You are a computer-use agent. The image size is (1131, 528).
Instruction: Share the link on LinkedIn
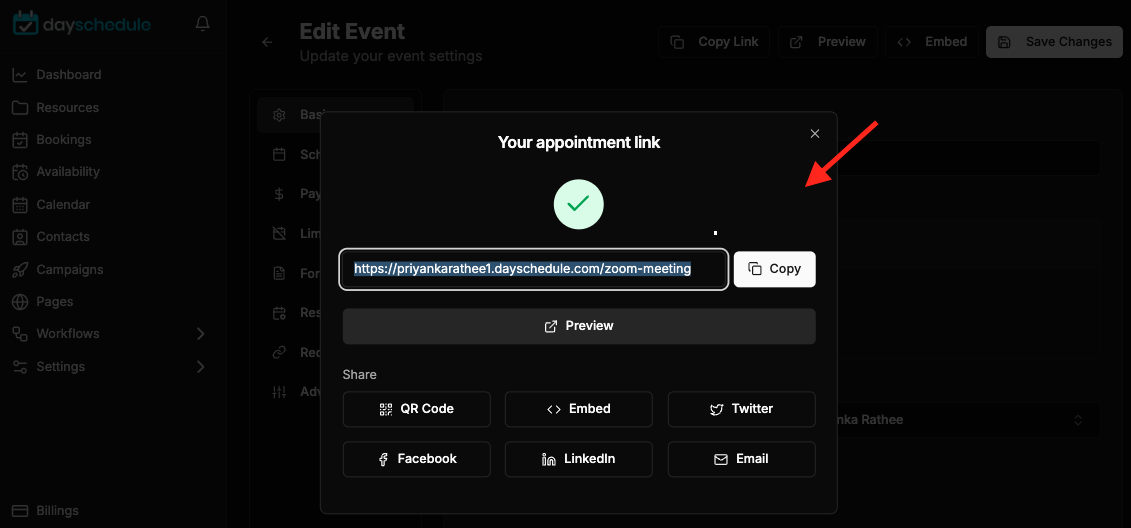pyautogui.click(x=578, y=459)
